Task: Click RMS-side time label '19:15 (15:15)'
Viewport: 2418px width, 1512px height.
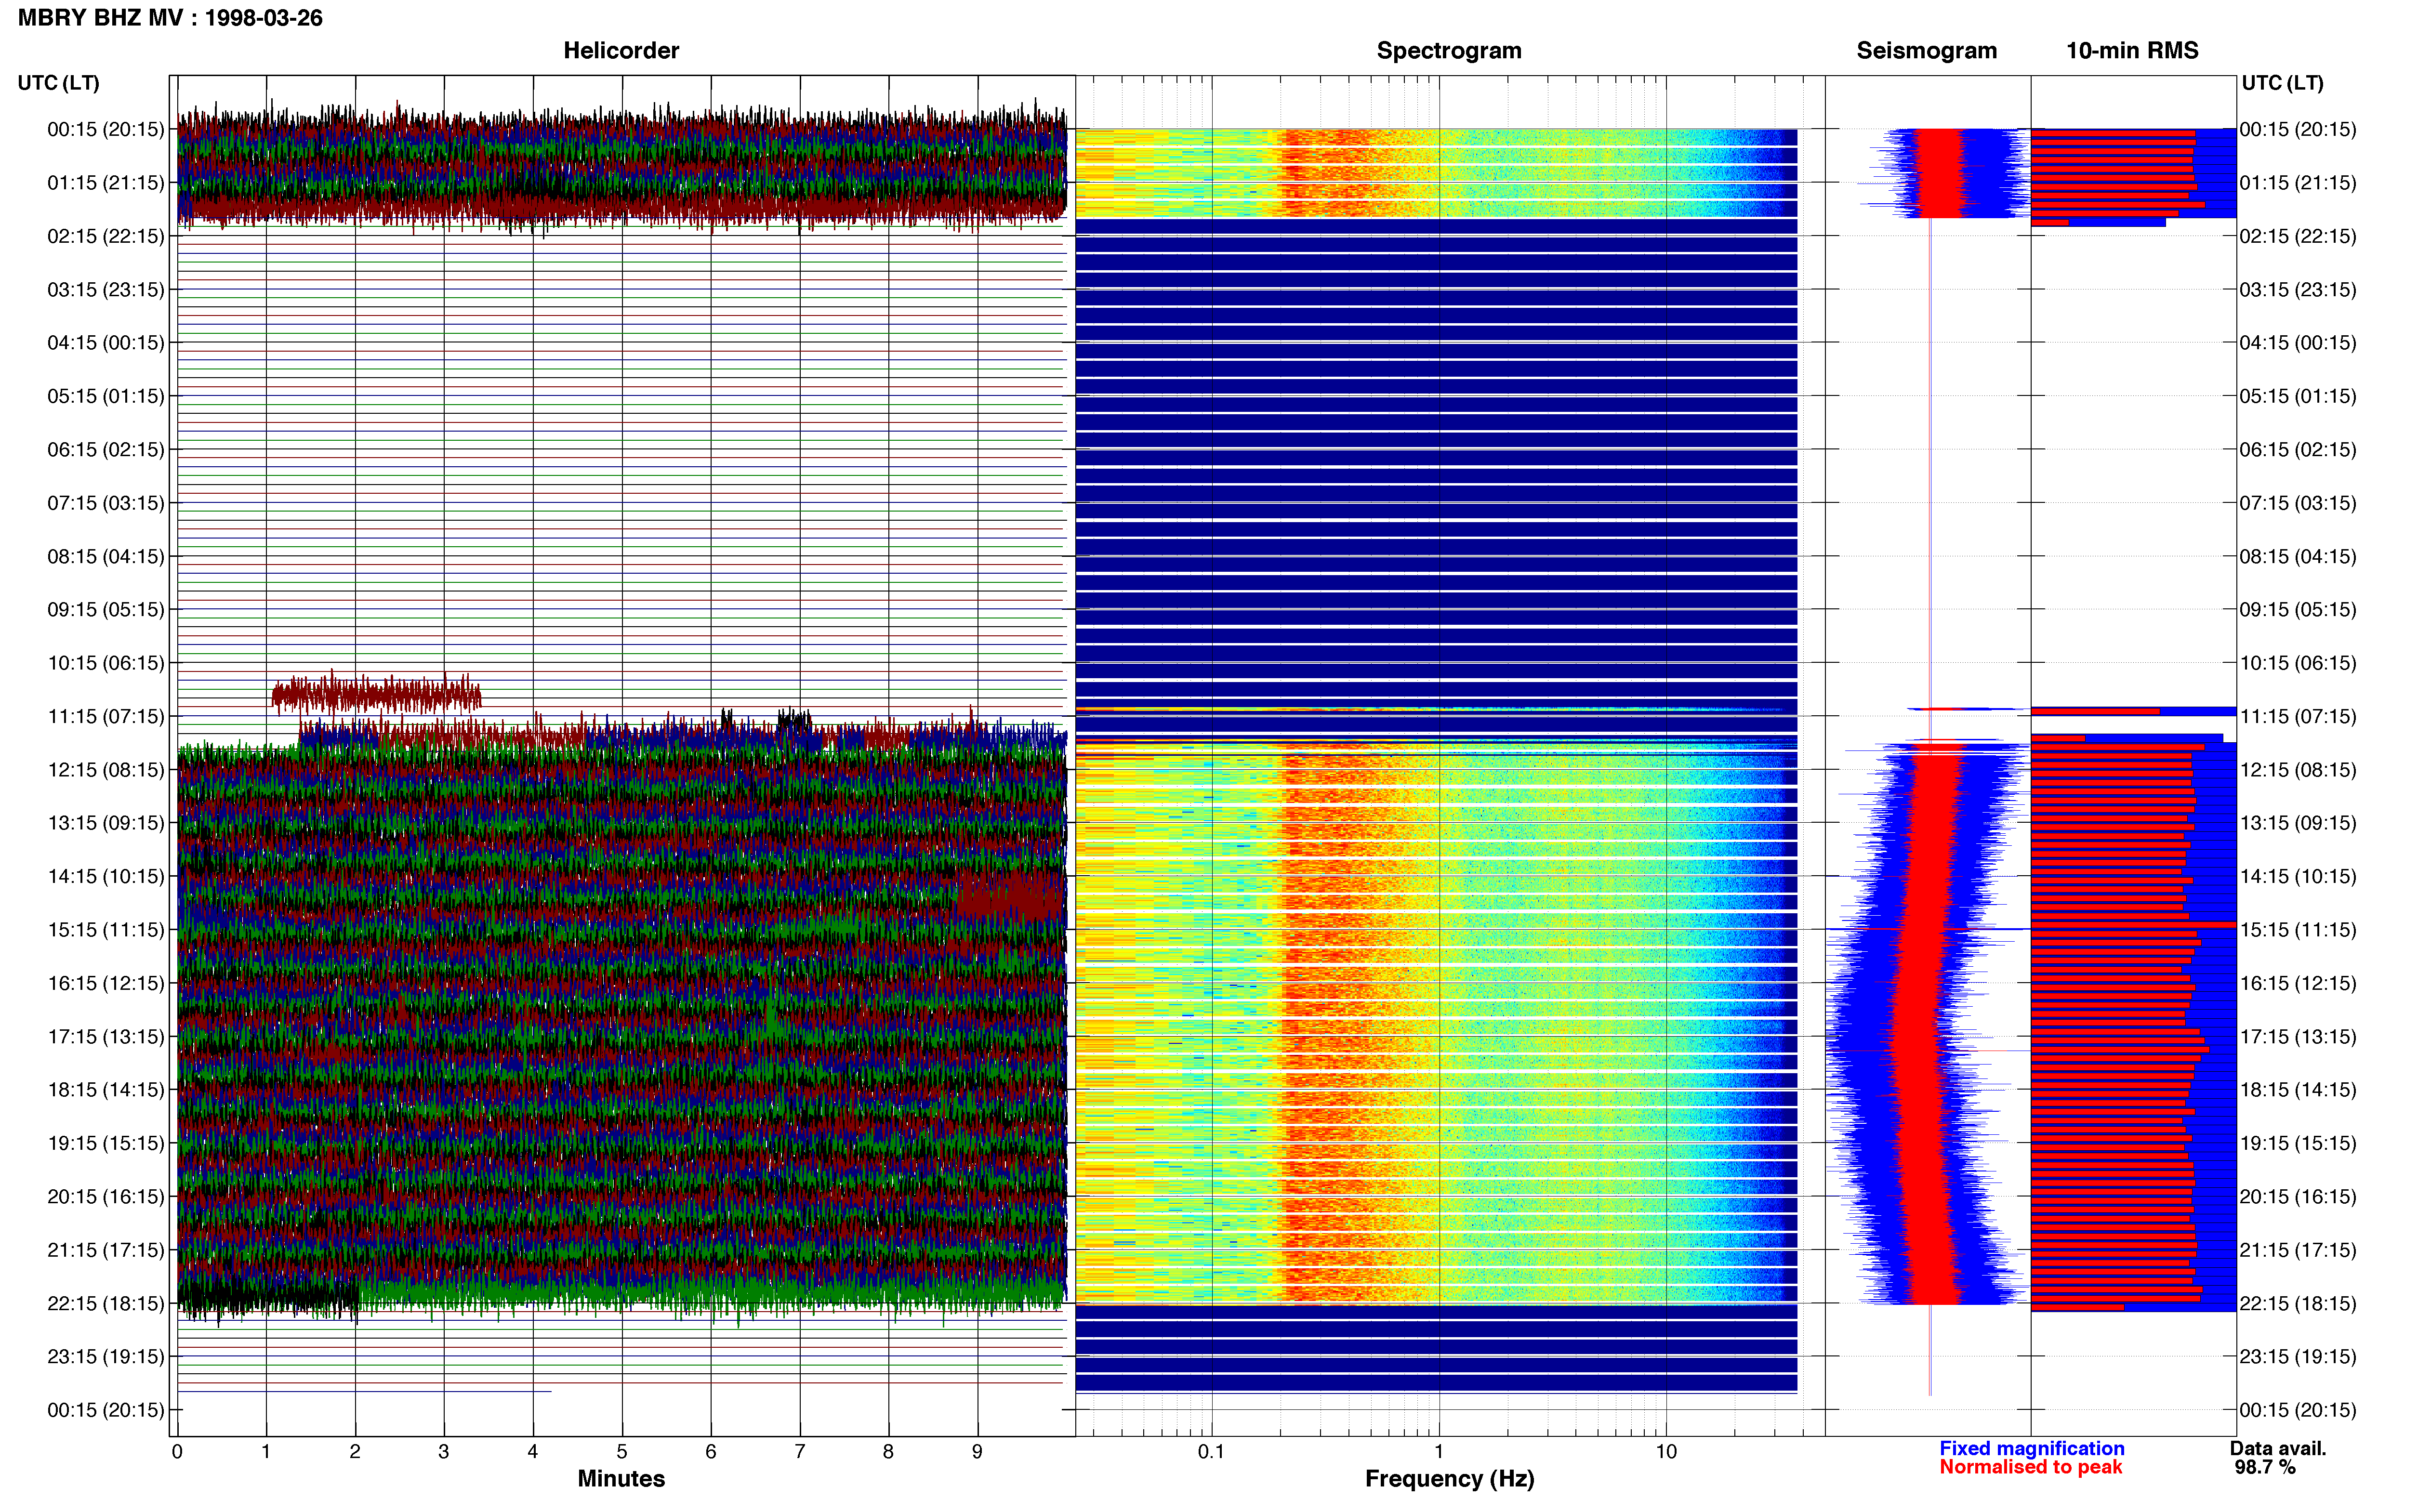Action: [x=2298, y=1143]
